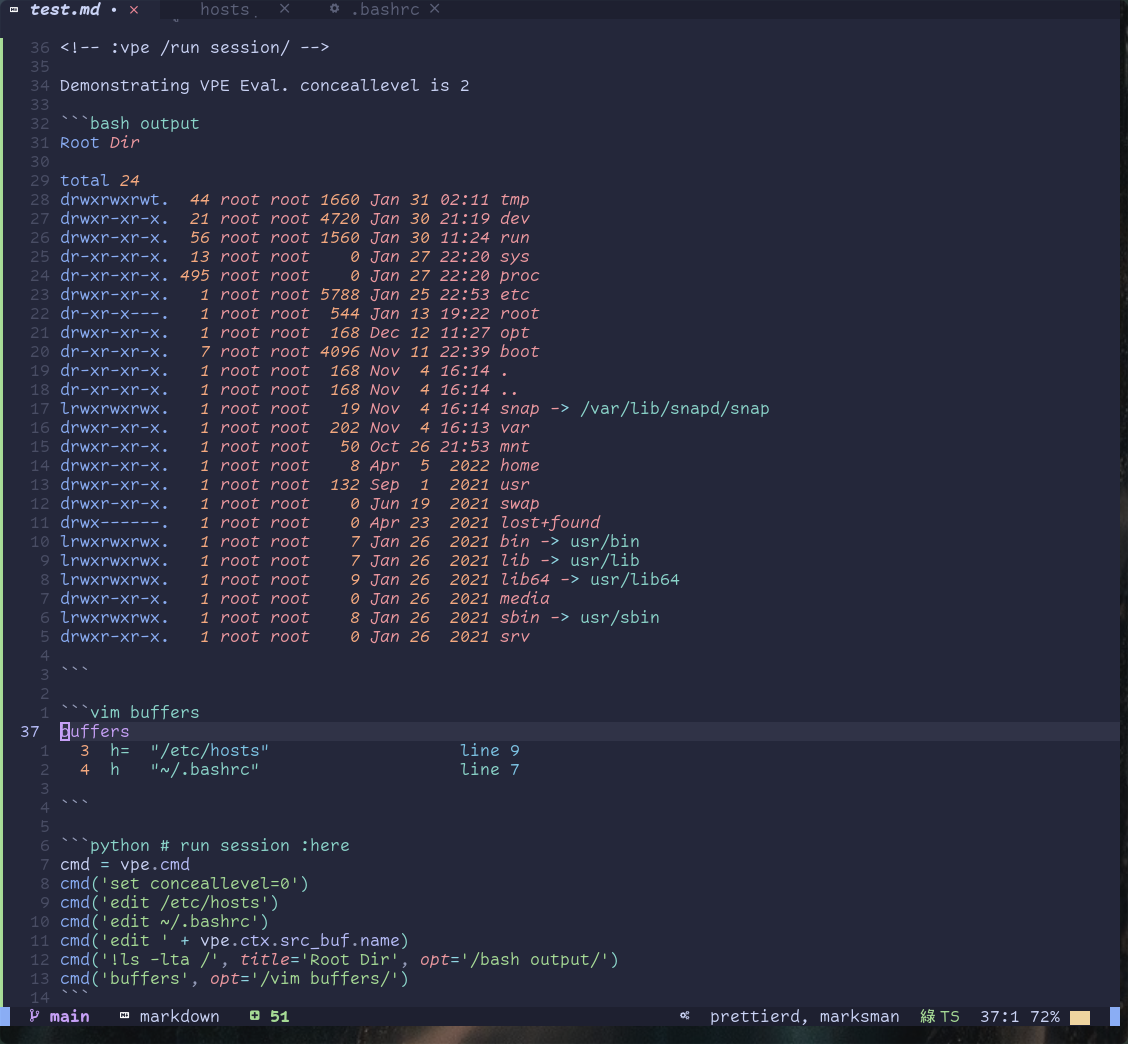
Task: Click the cmd('!ls -lta /') line
Action: click(x=340, y=960)
